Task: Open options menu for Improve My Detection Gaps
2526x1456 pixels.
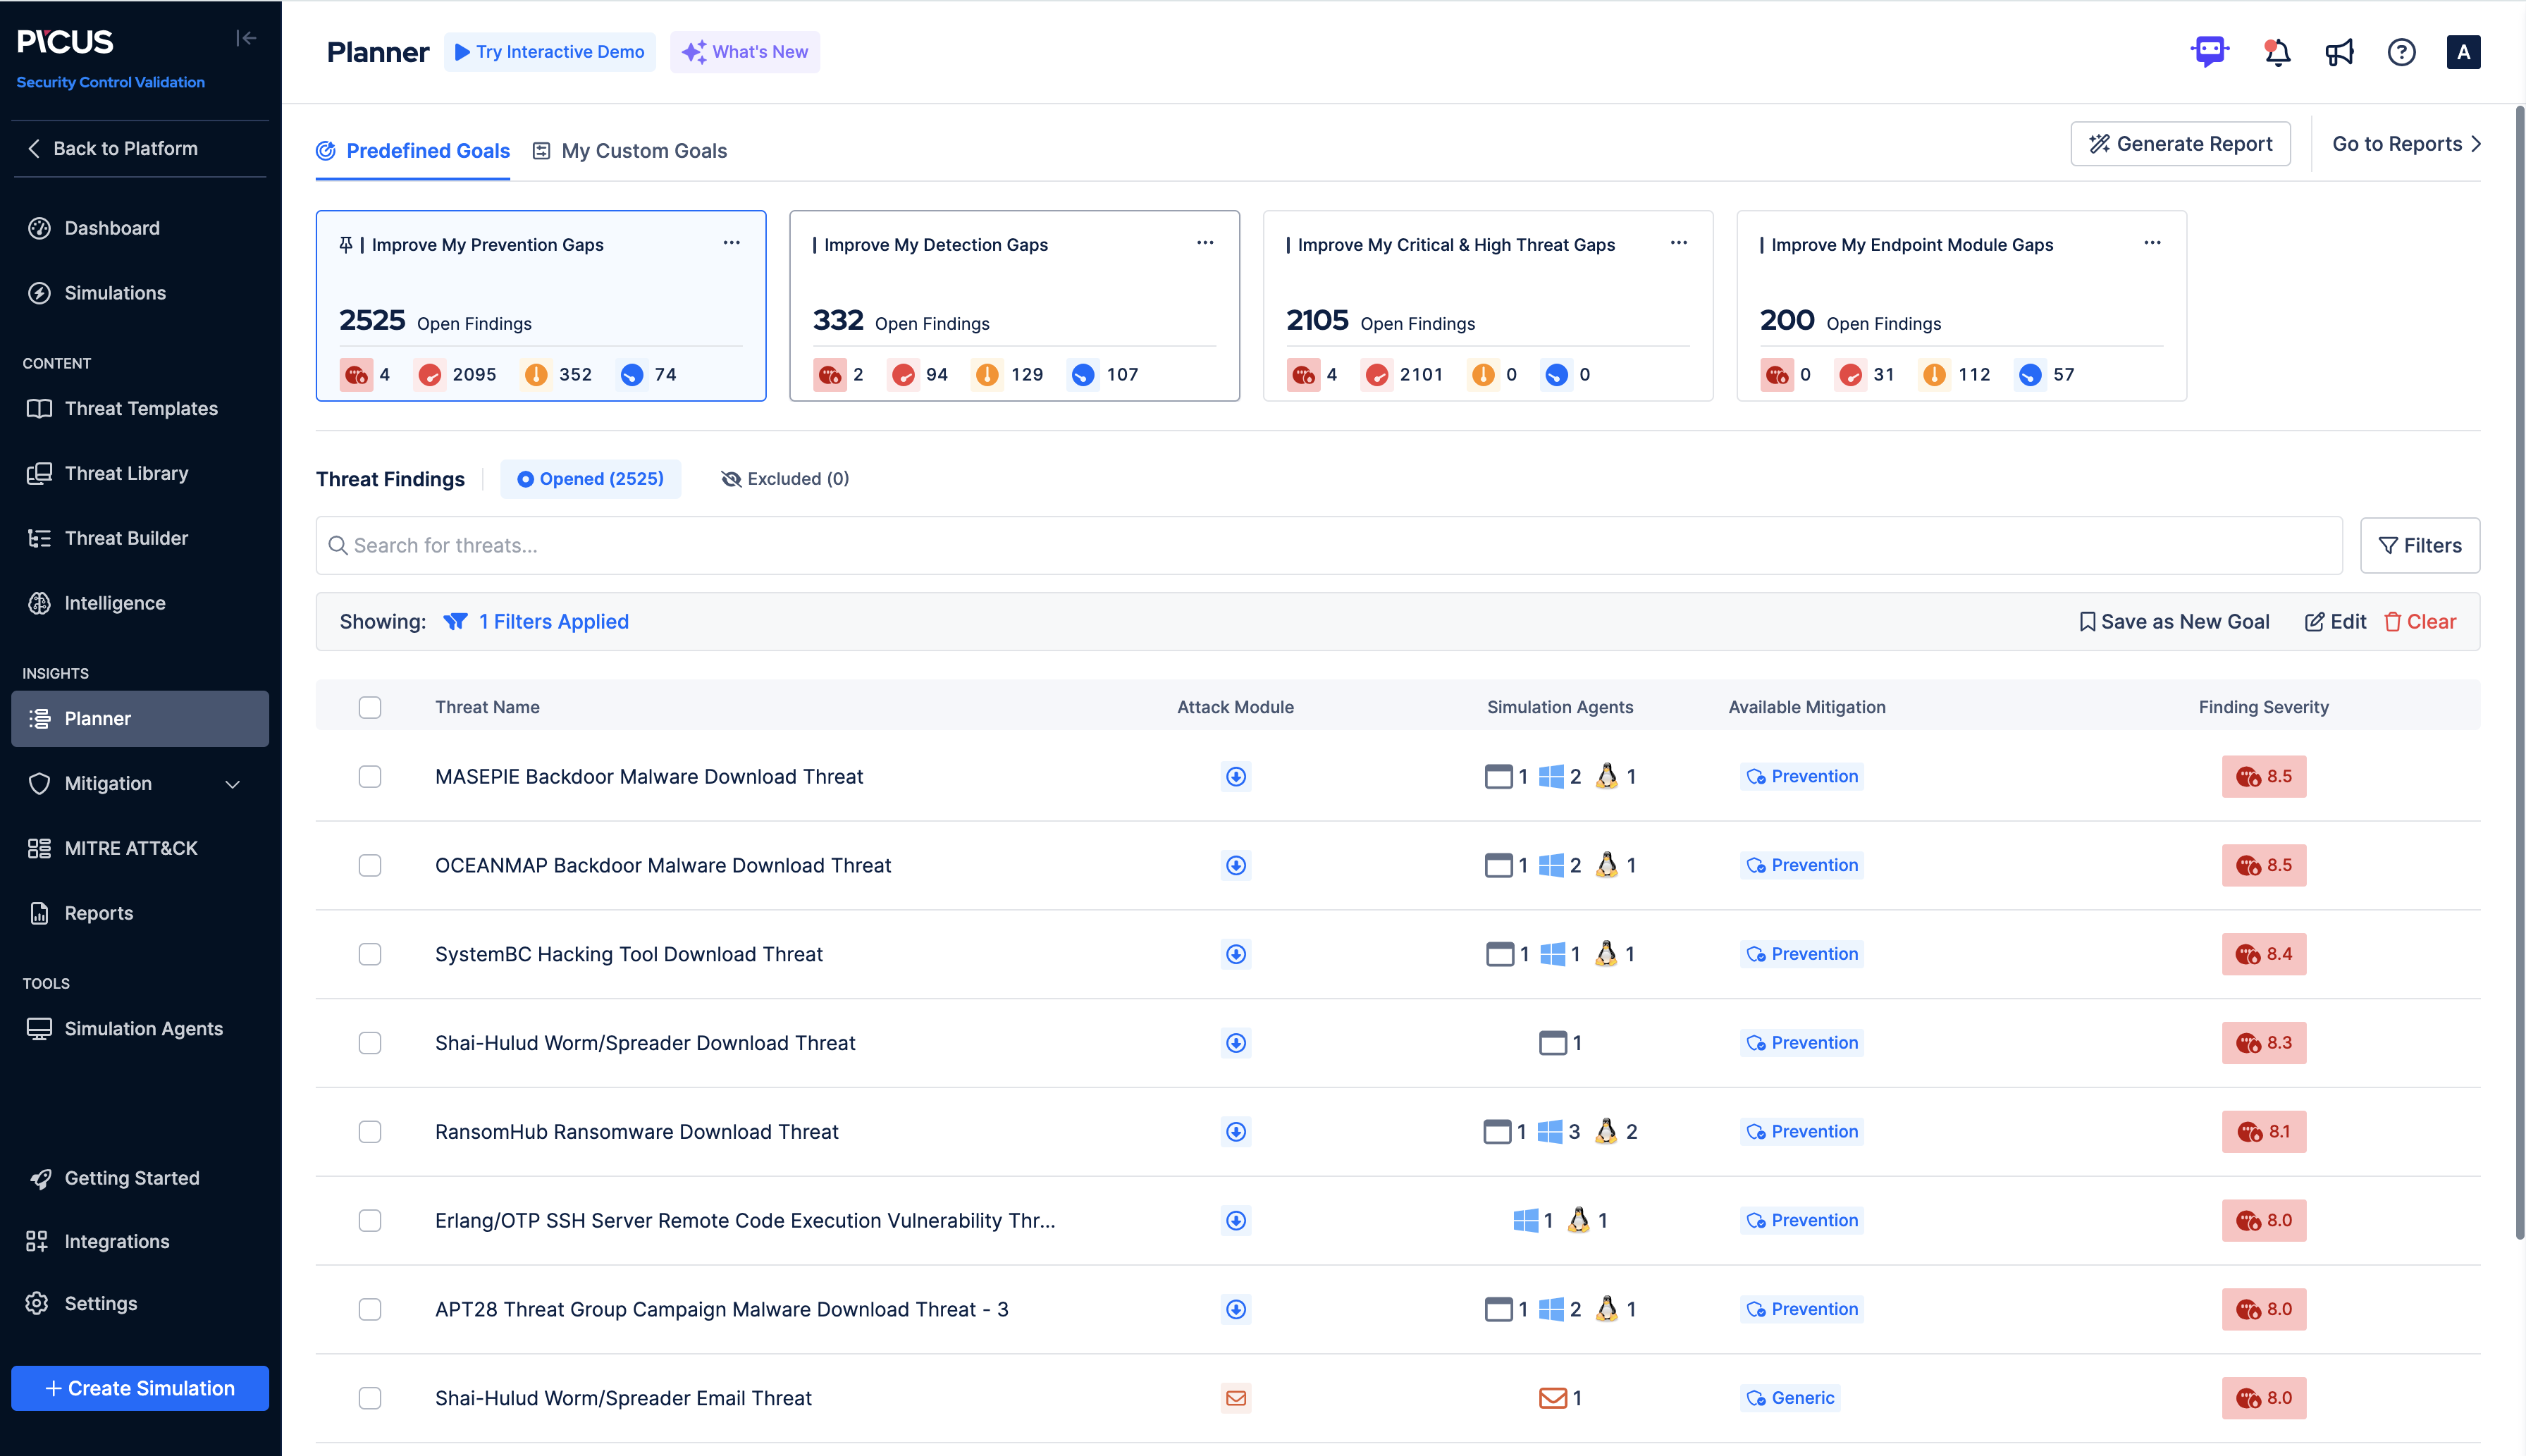Action: [1204, 243]
